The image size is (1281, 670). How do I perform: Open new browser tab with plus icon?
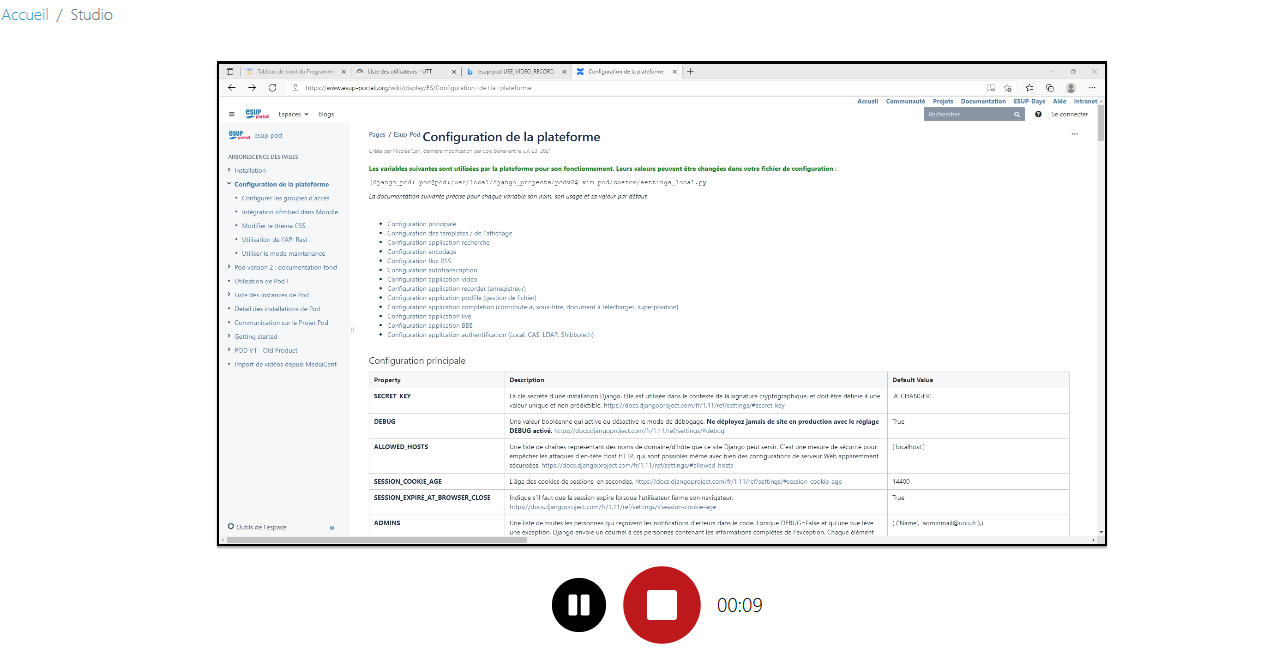(690, 72)
